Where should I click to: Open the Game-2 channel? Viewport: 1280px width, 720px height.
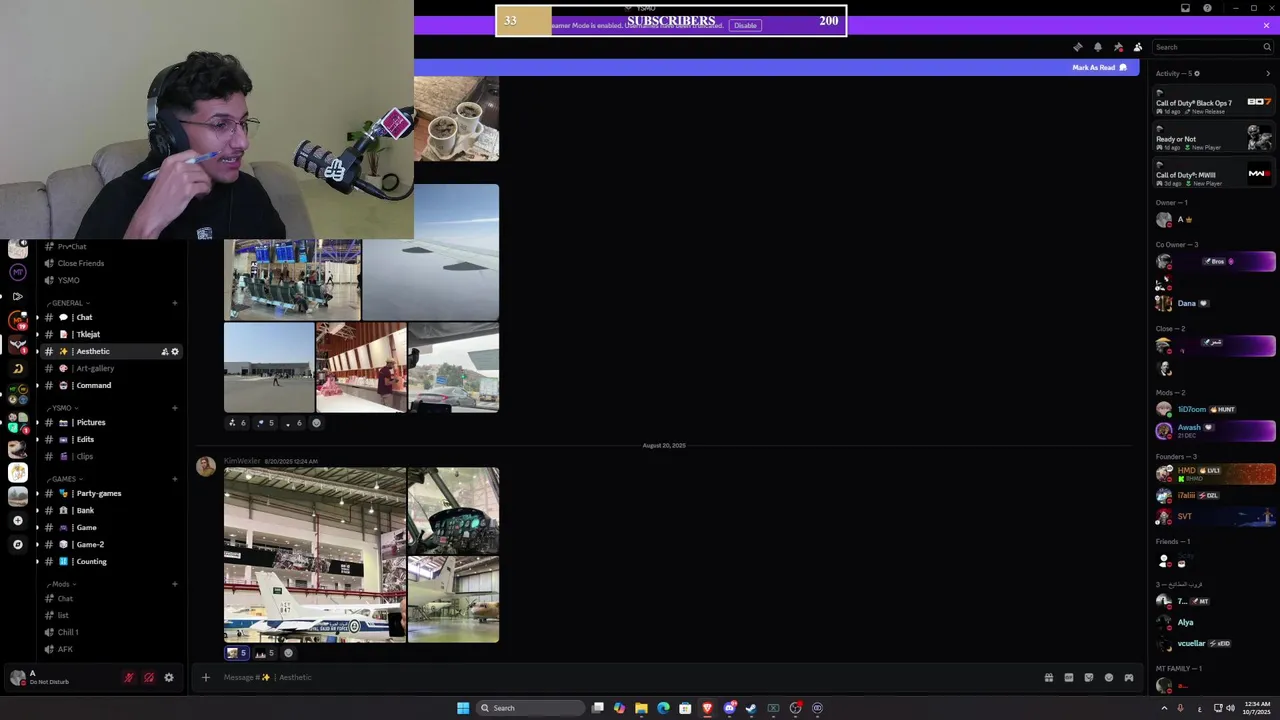click(x=110, y=544)
